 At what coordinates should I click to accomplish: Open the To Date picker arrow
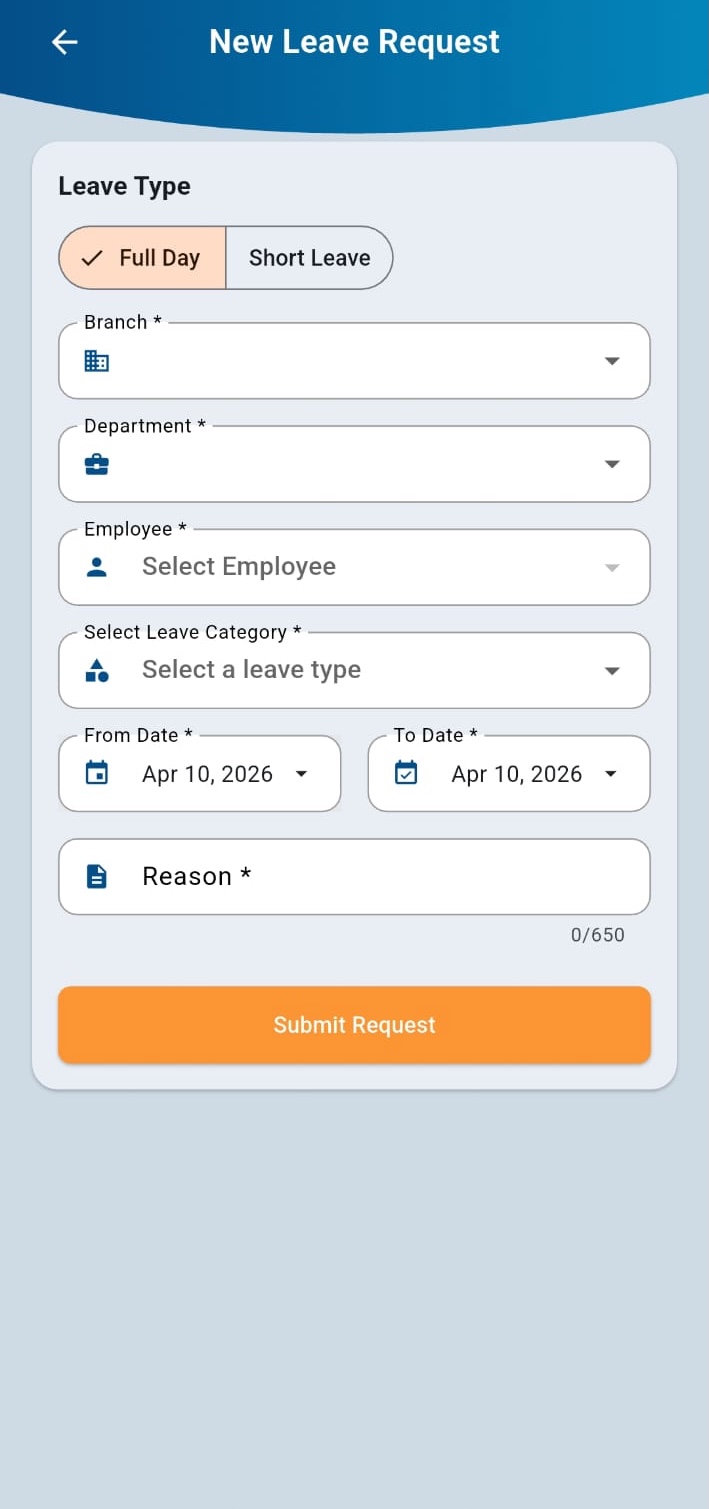tap(611, 774)
